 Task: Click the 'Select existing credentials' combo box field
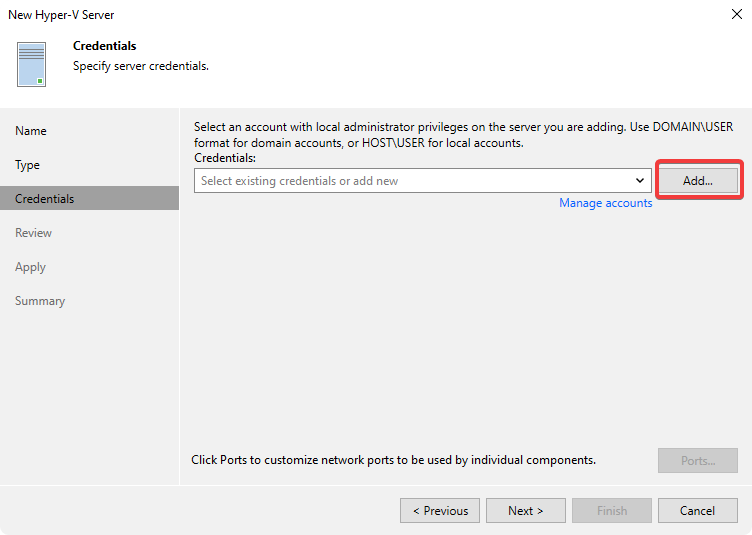pyautogui.click(x=412, y=181)
